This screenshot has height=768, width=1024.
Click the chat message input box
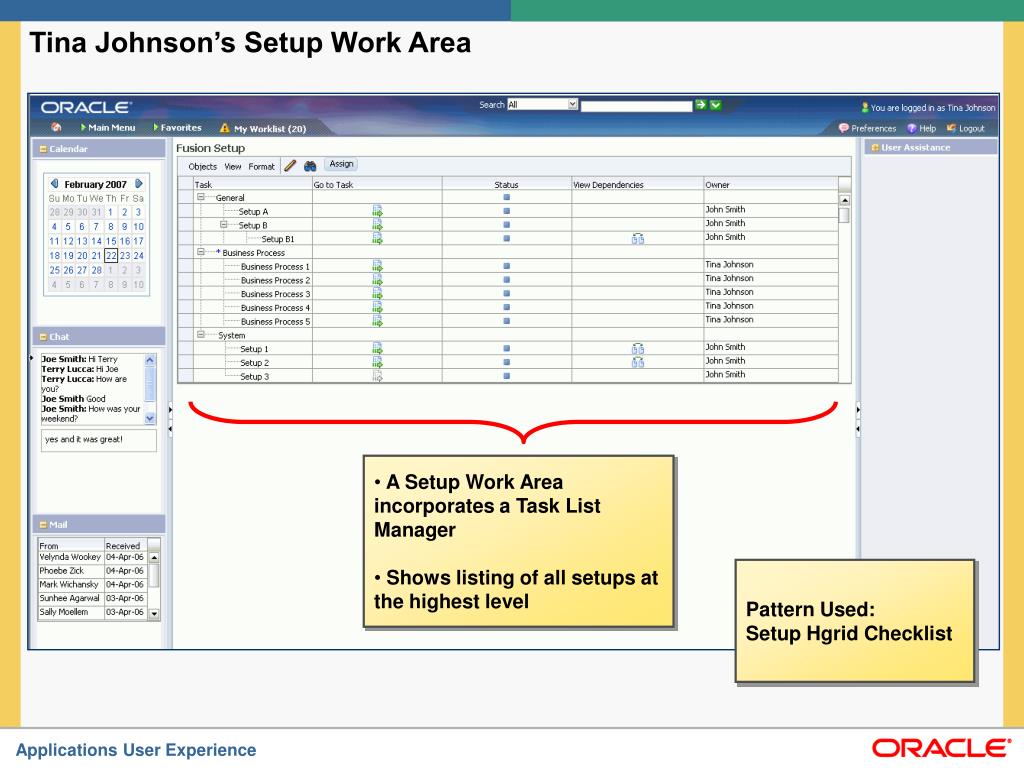(99, 440)
